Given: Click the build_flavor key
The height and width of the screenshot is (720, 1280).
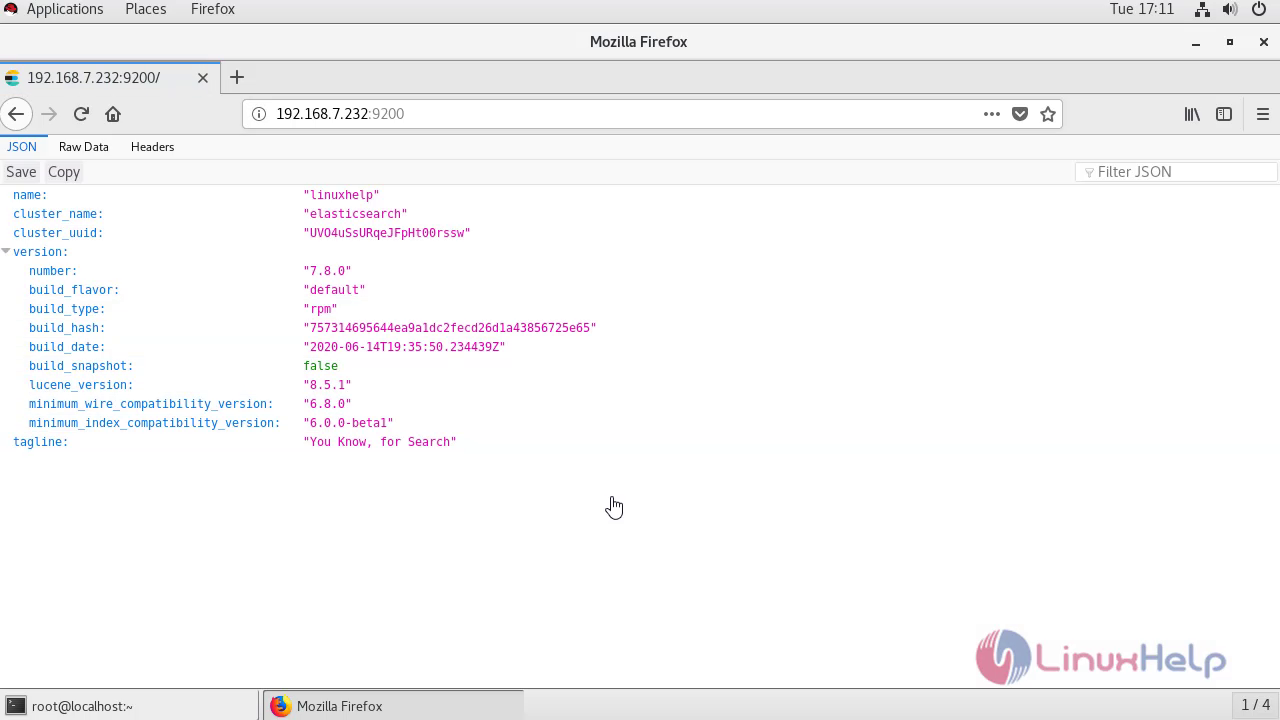Looking at the screenshot, I should click(74, 290).
